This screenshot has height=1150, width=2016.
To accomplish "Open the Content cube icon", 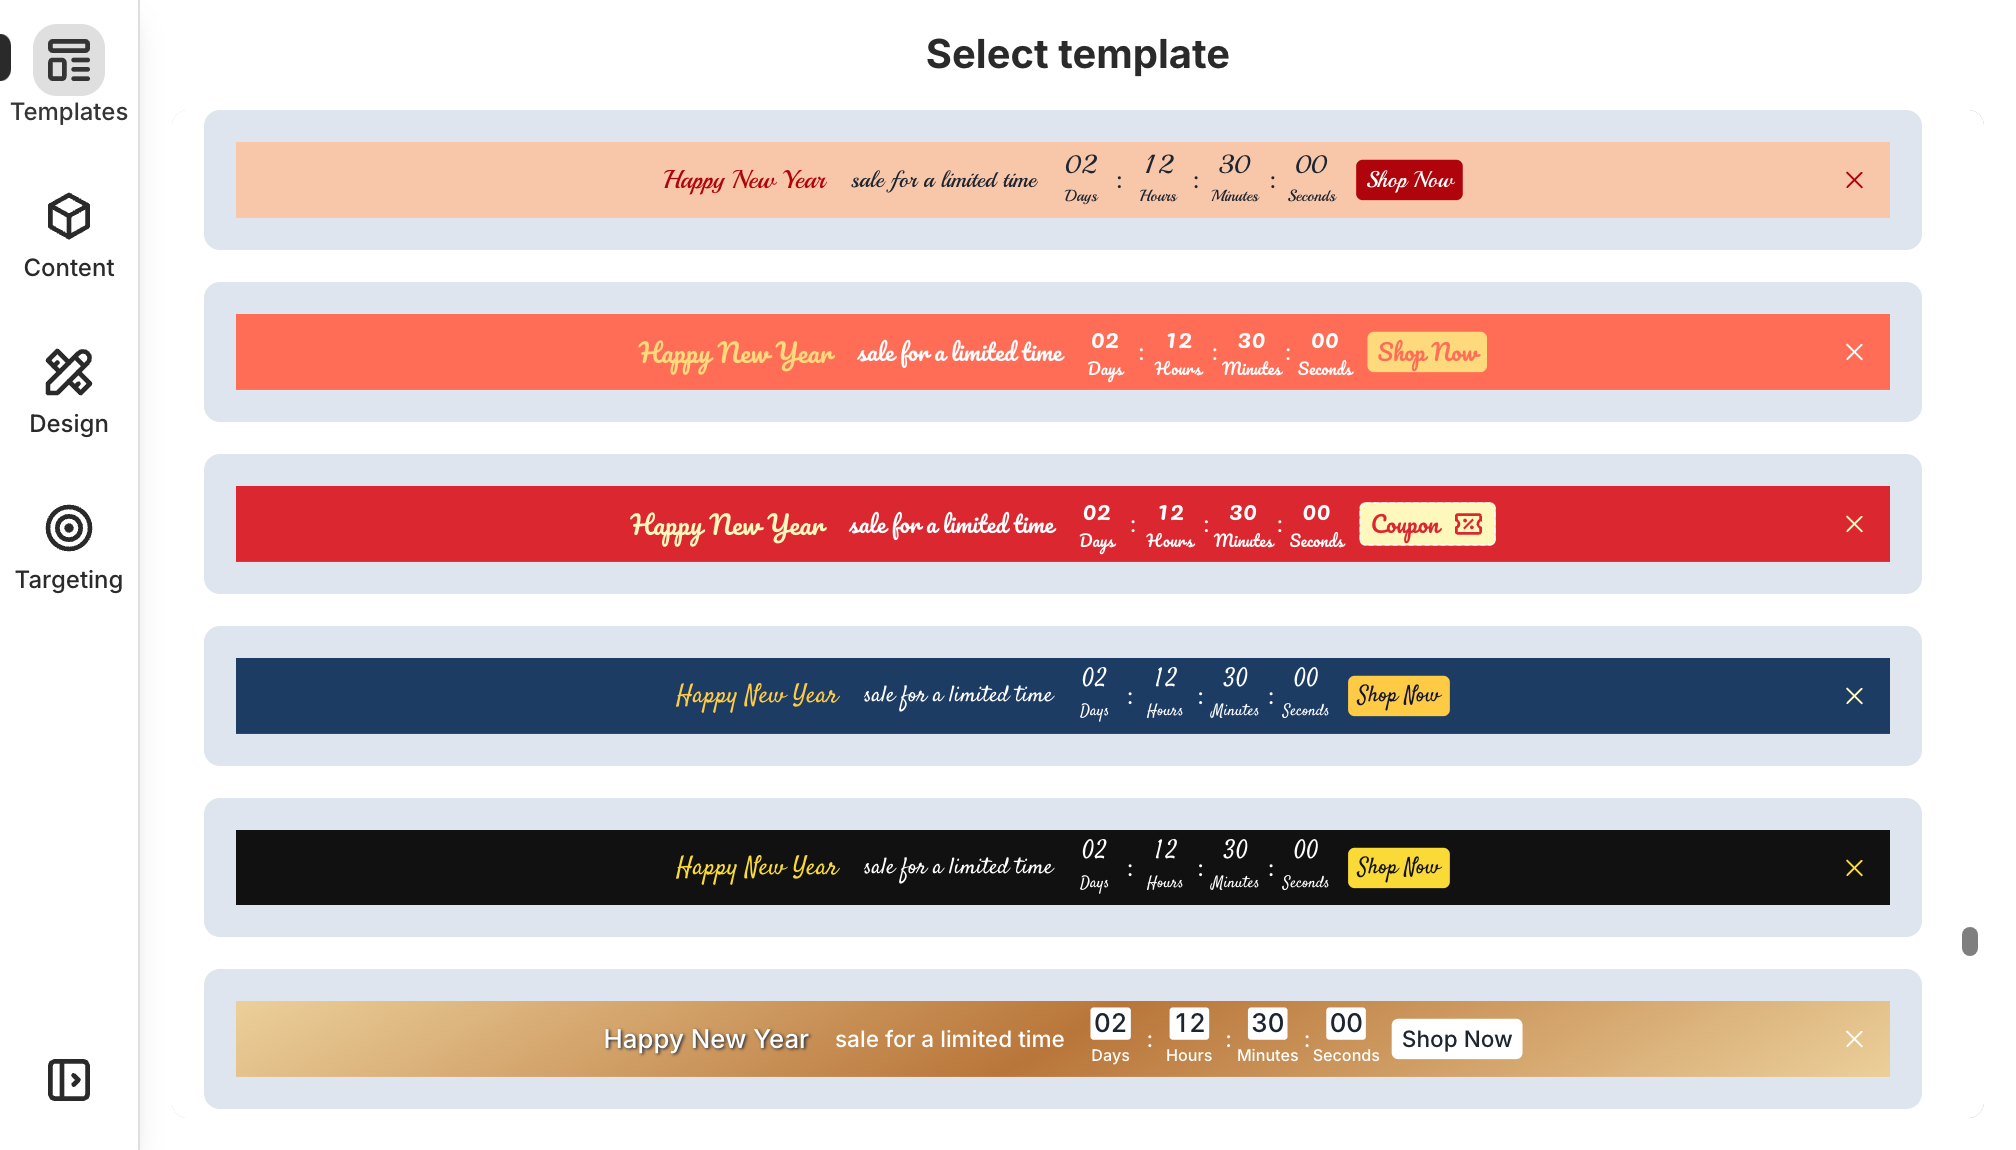I will click(x=69, y=216).
